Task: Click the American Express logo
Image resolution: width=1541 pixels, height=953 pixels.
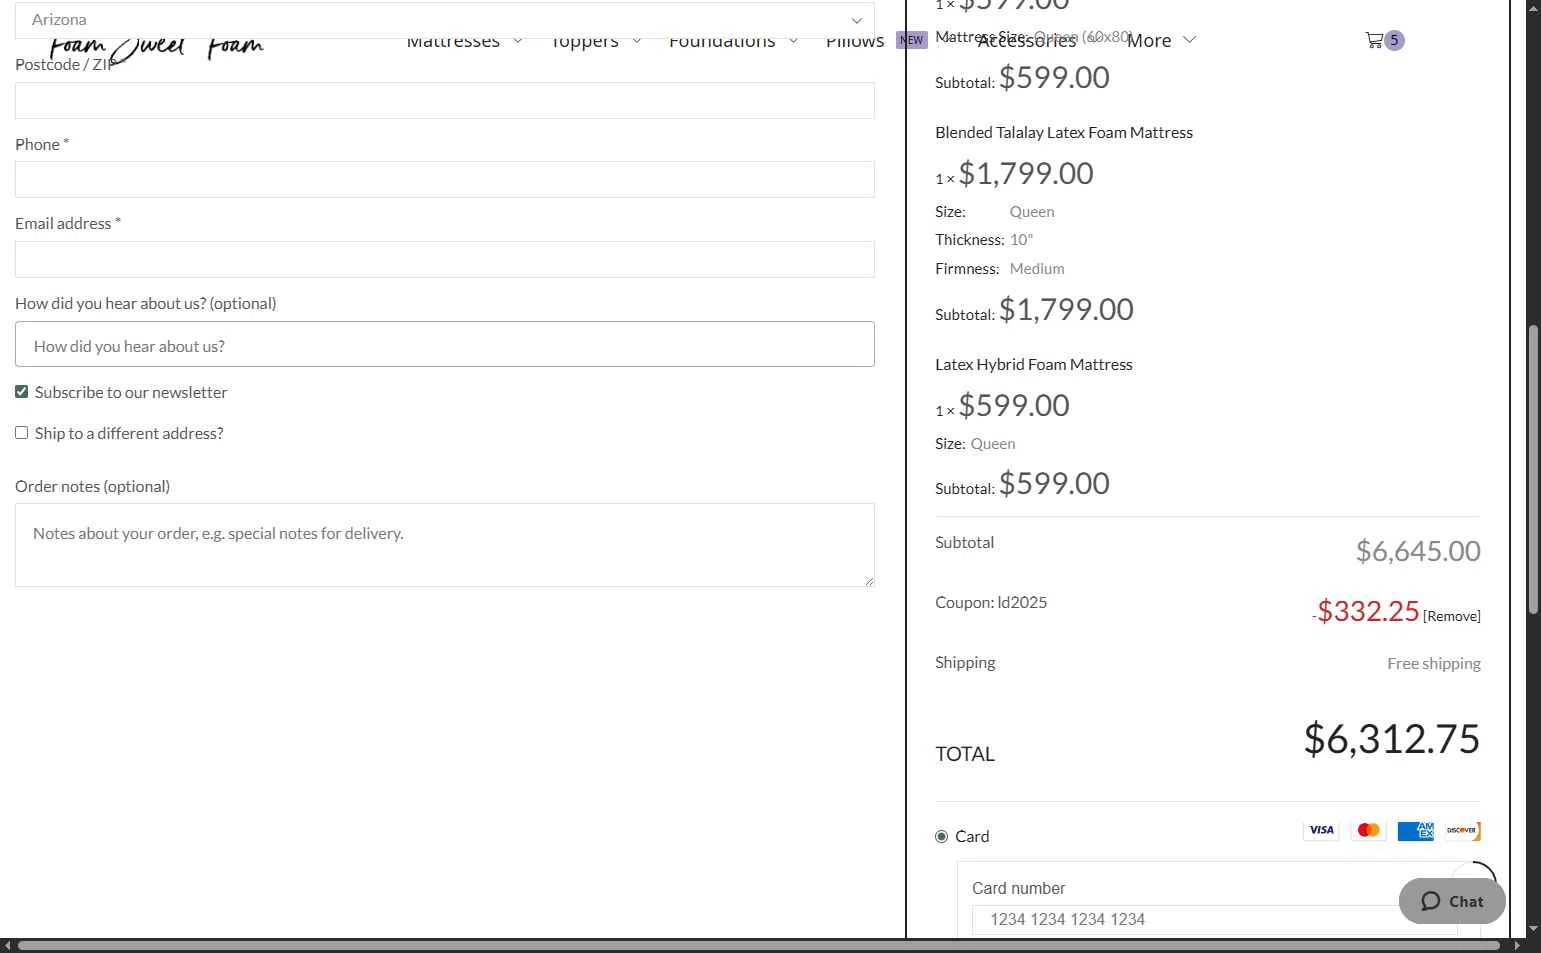Action: coord(1415,830)
